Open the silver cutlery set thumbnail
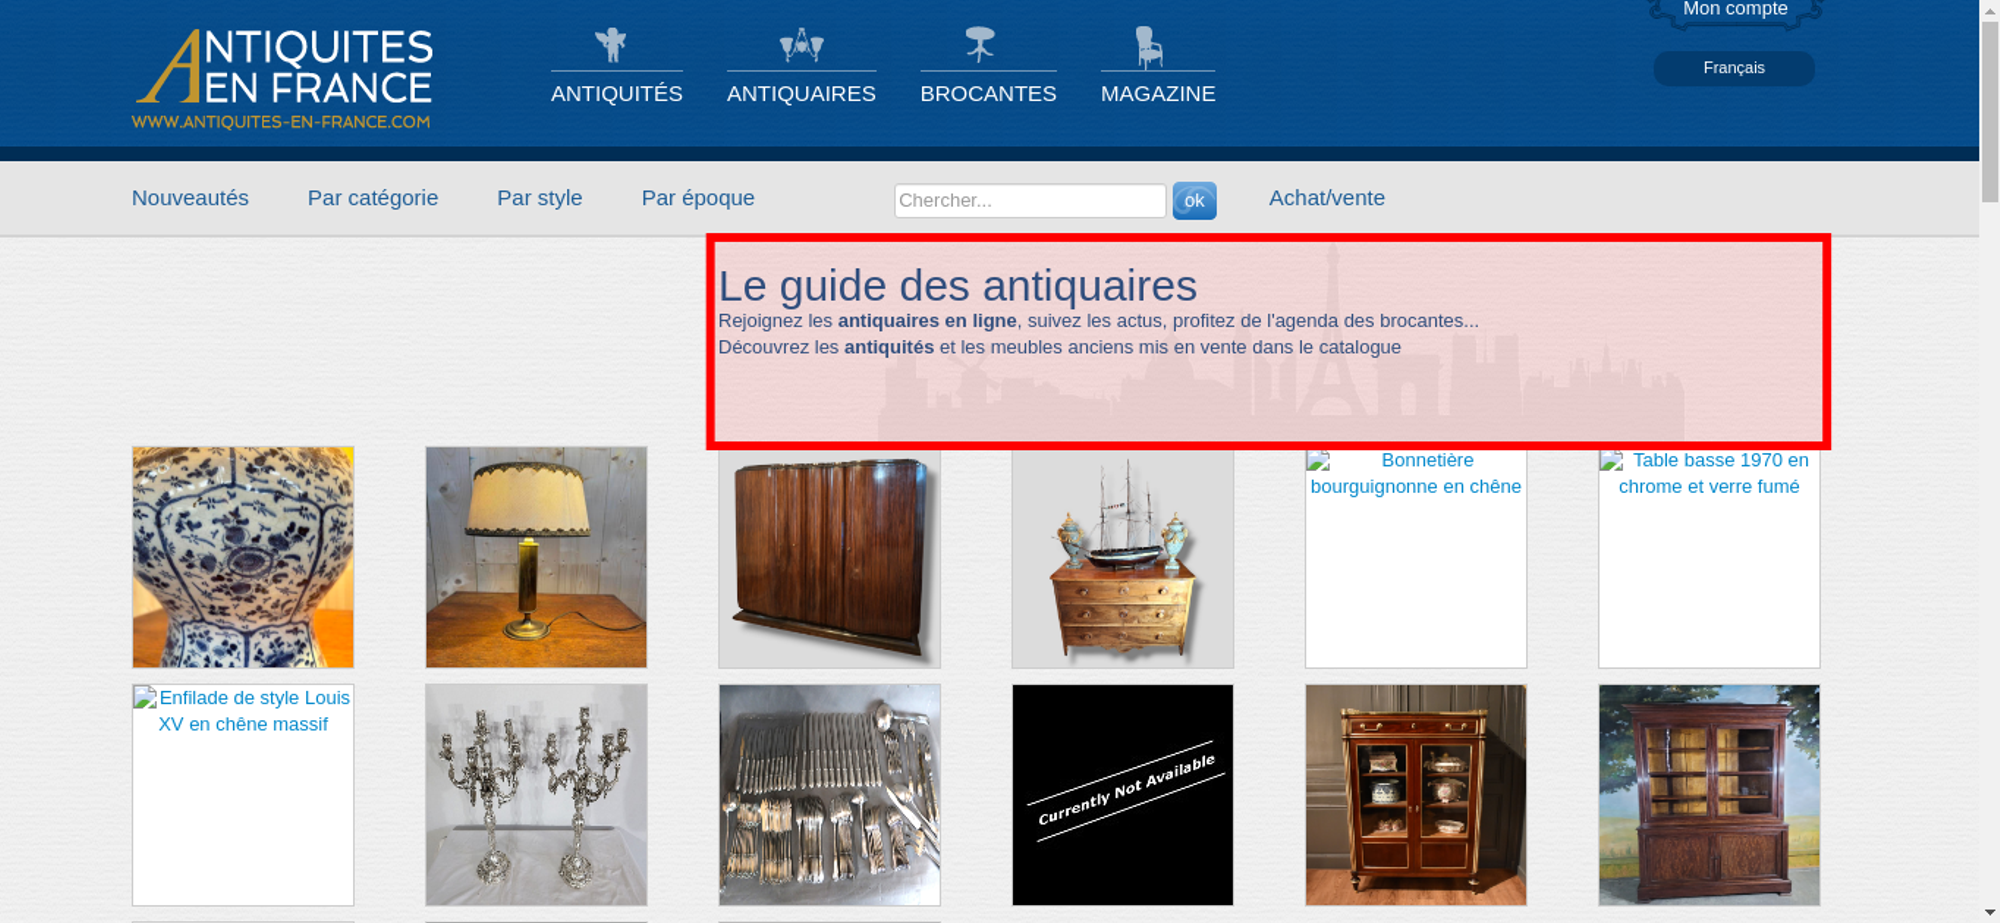 pyautogui.click(x=829, y=795)
